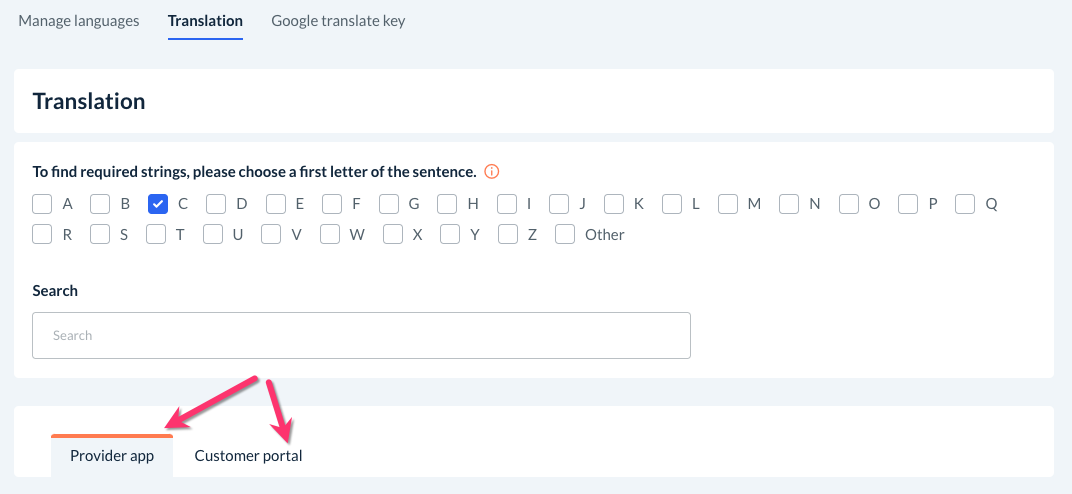
Task: Check the letter Q checkbox
Action: 965,204
